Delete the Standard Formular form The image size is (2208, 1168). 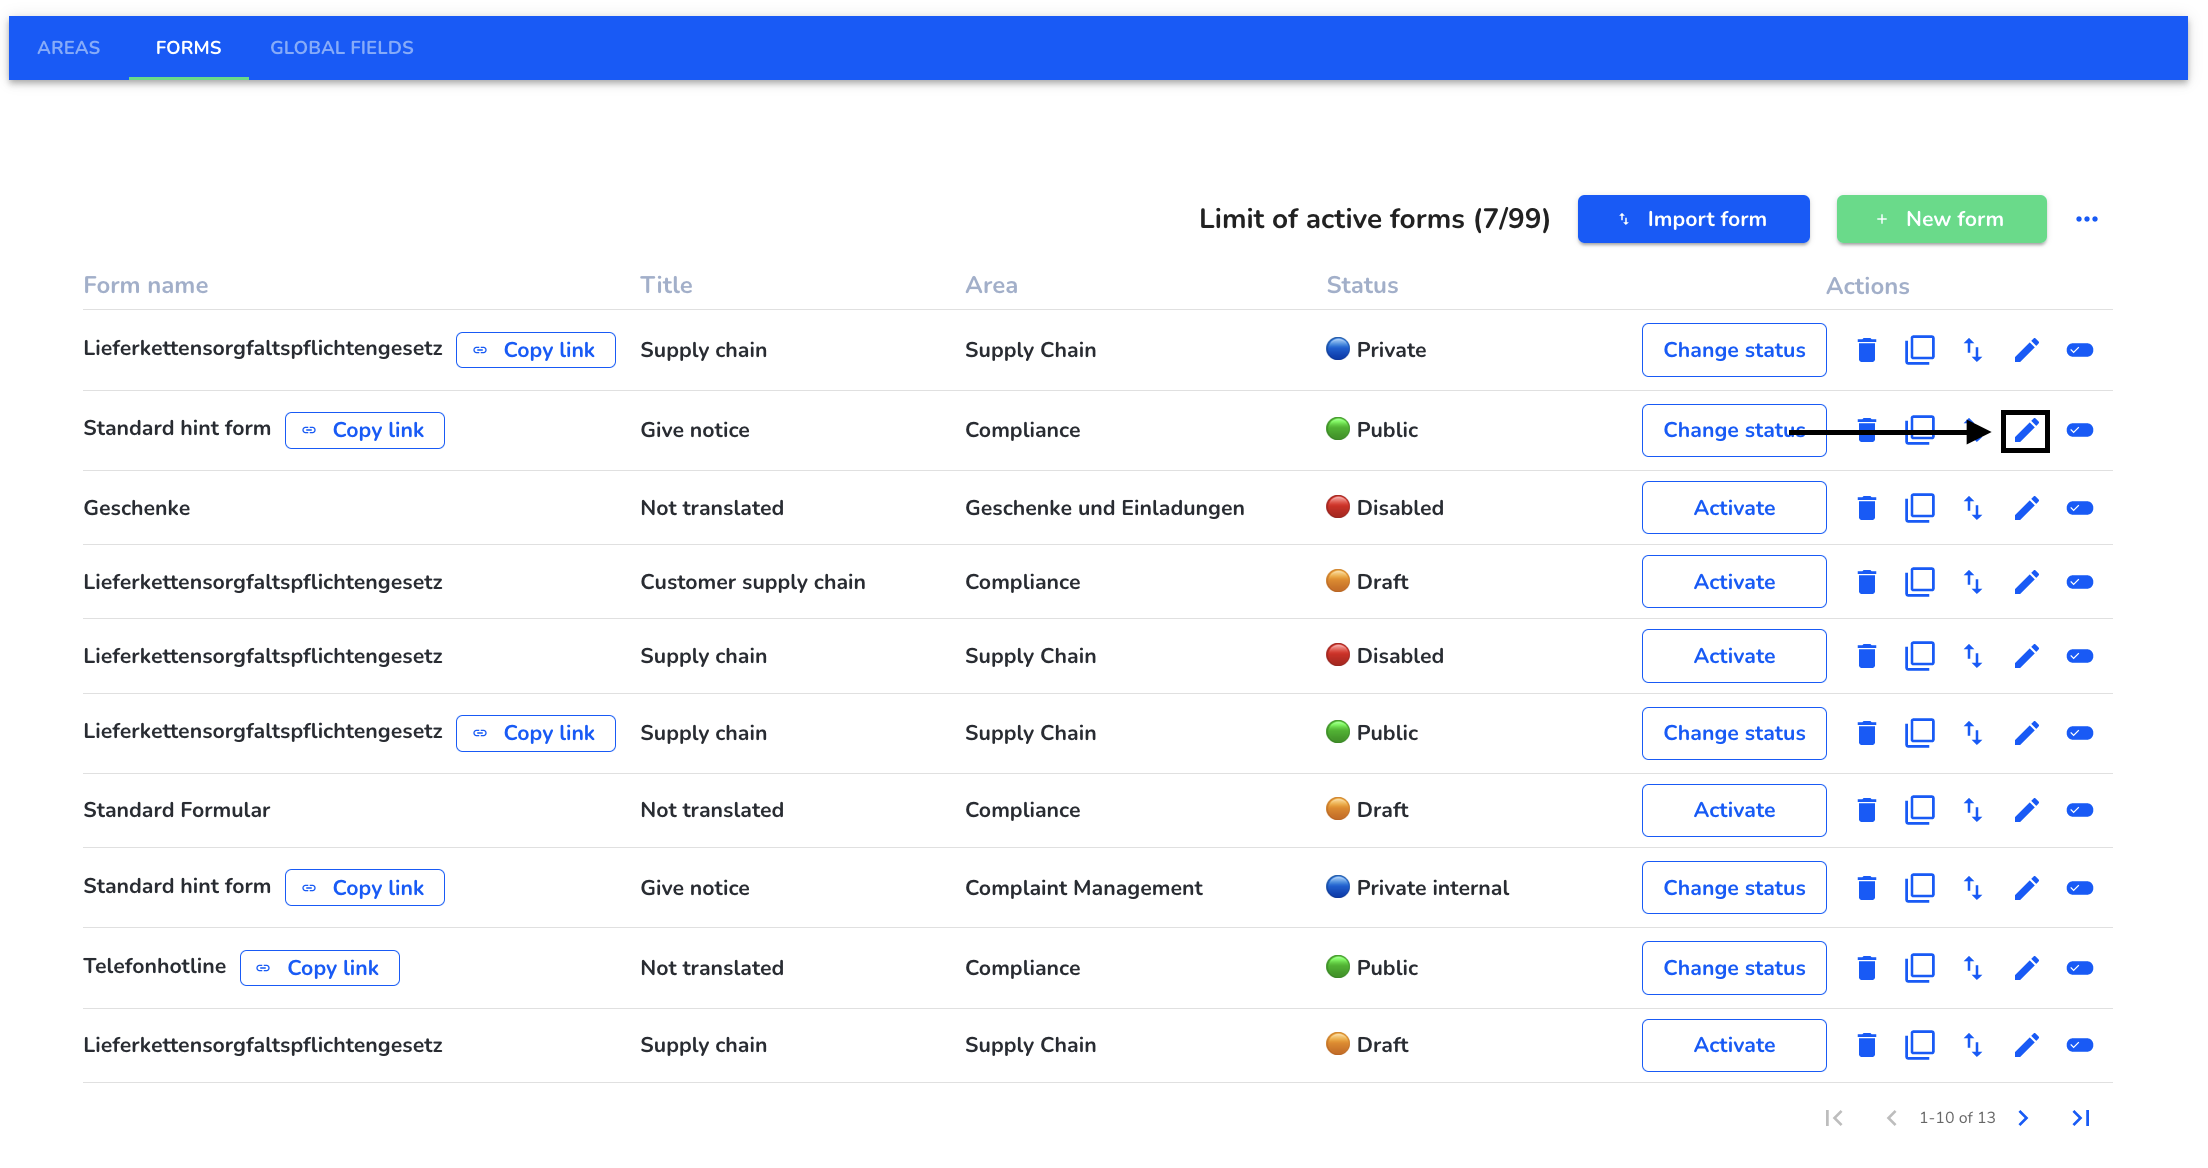pos(1866,810)
